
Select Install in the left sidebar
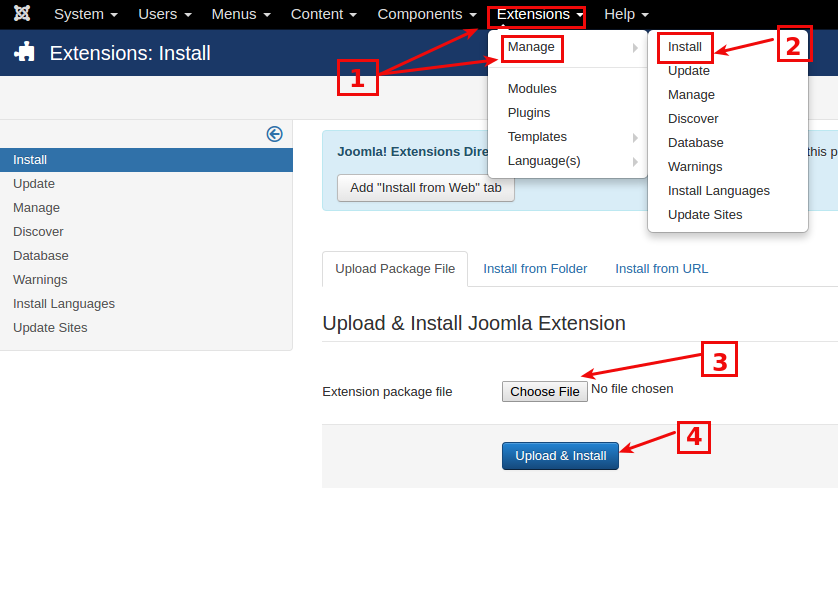tap(146, 160)
